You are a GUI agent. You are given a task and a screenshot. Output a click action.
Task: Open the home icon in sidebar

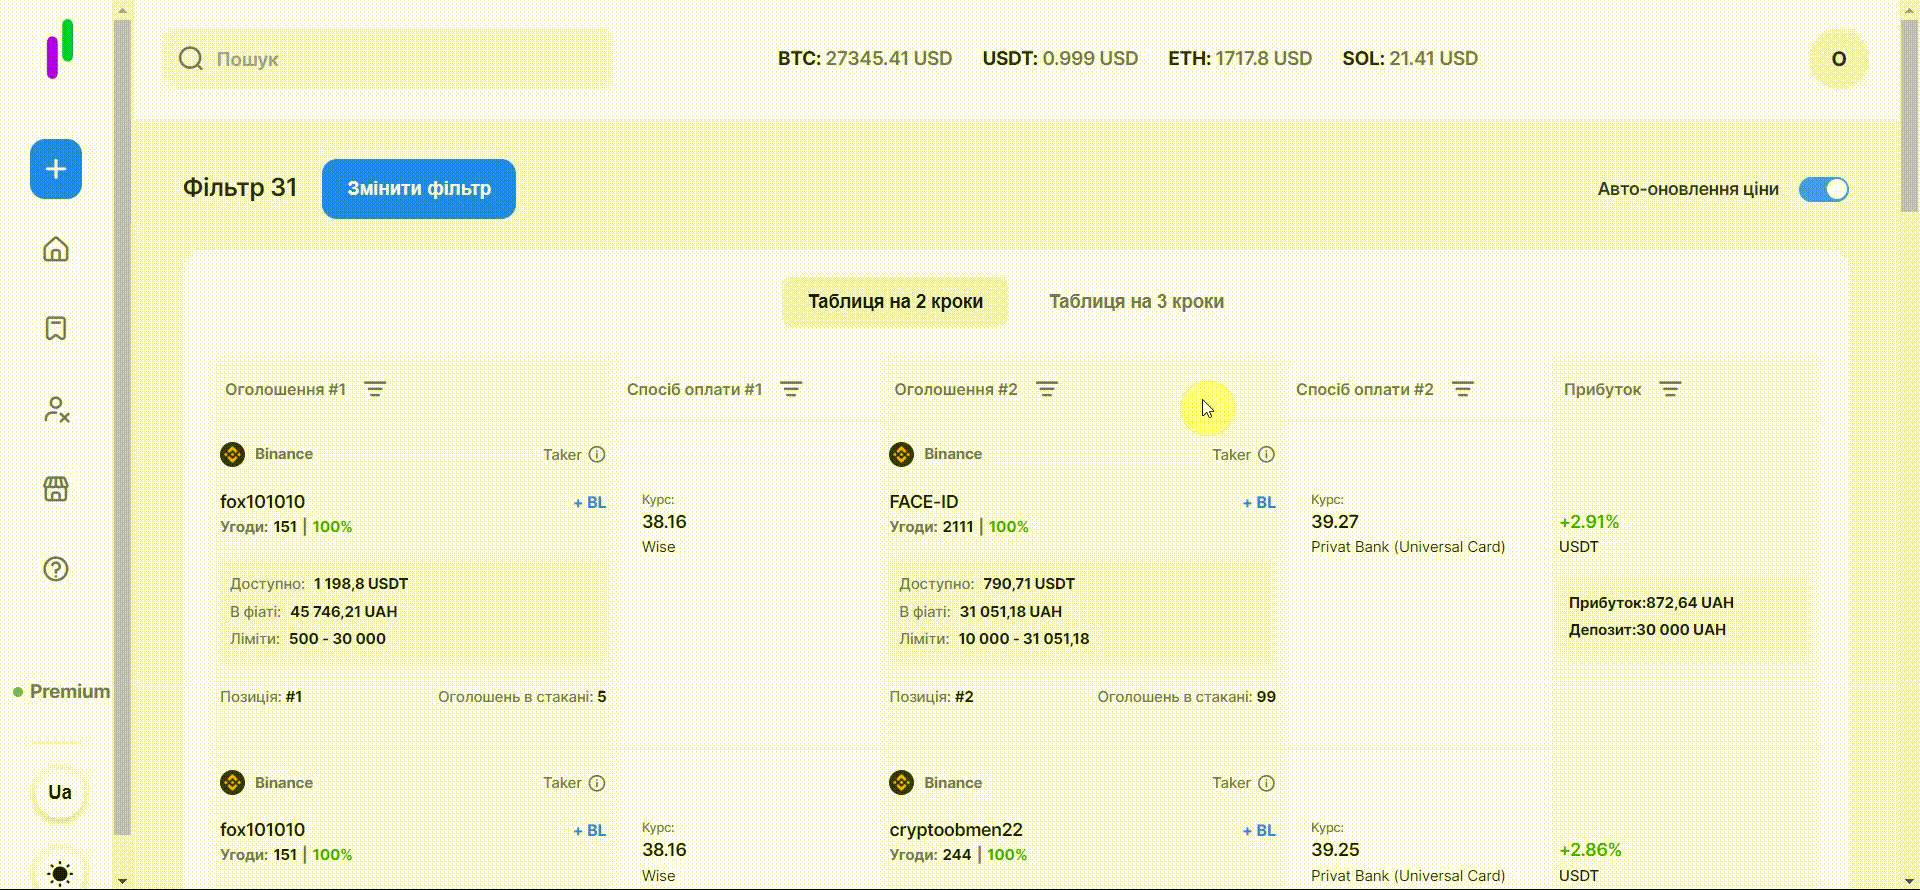coord(56,249)
